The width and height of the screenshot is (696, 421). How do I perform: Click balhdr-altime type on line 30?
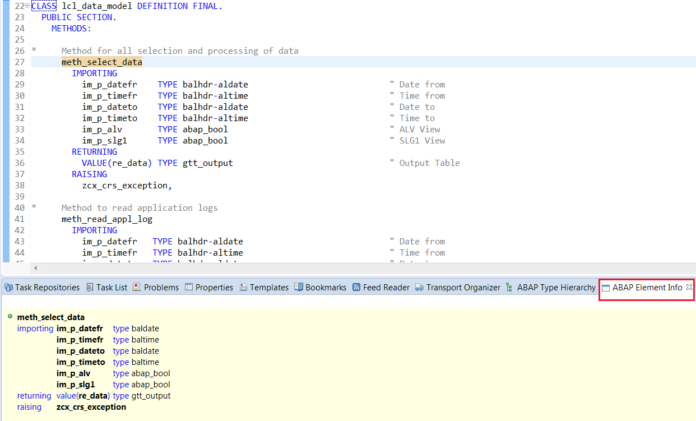[x=215, y=95]
